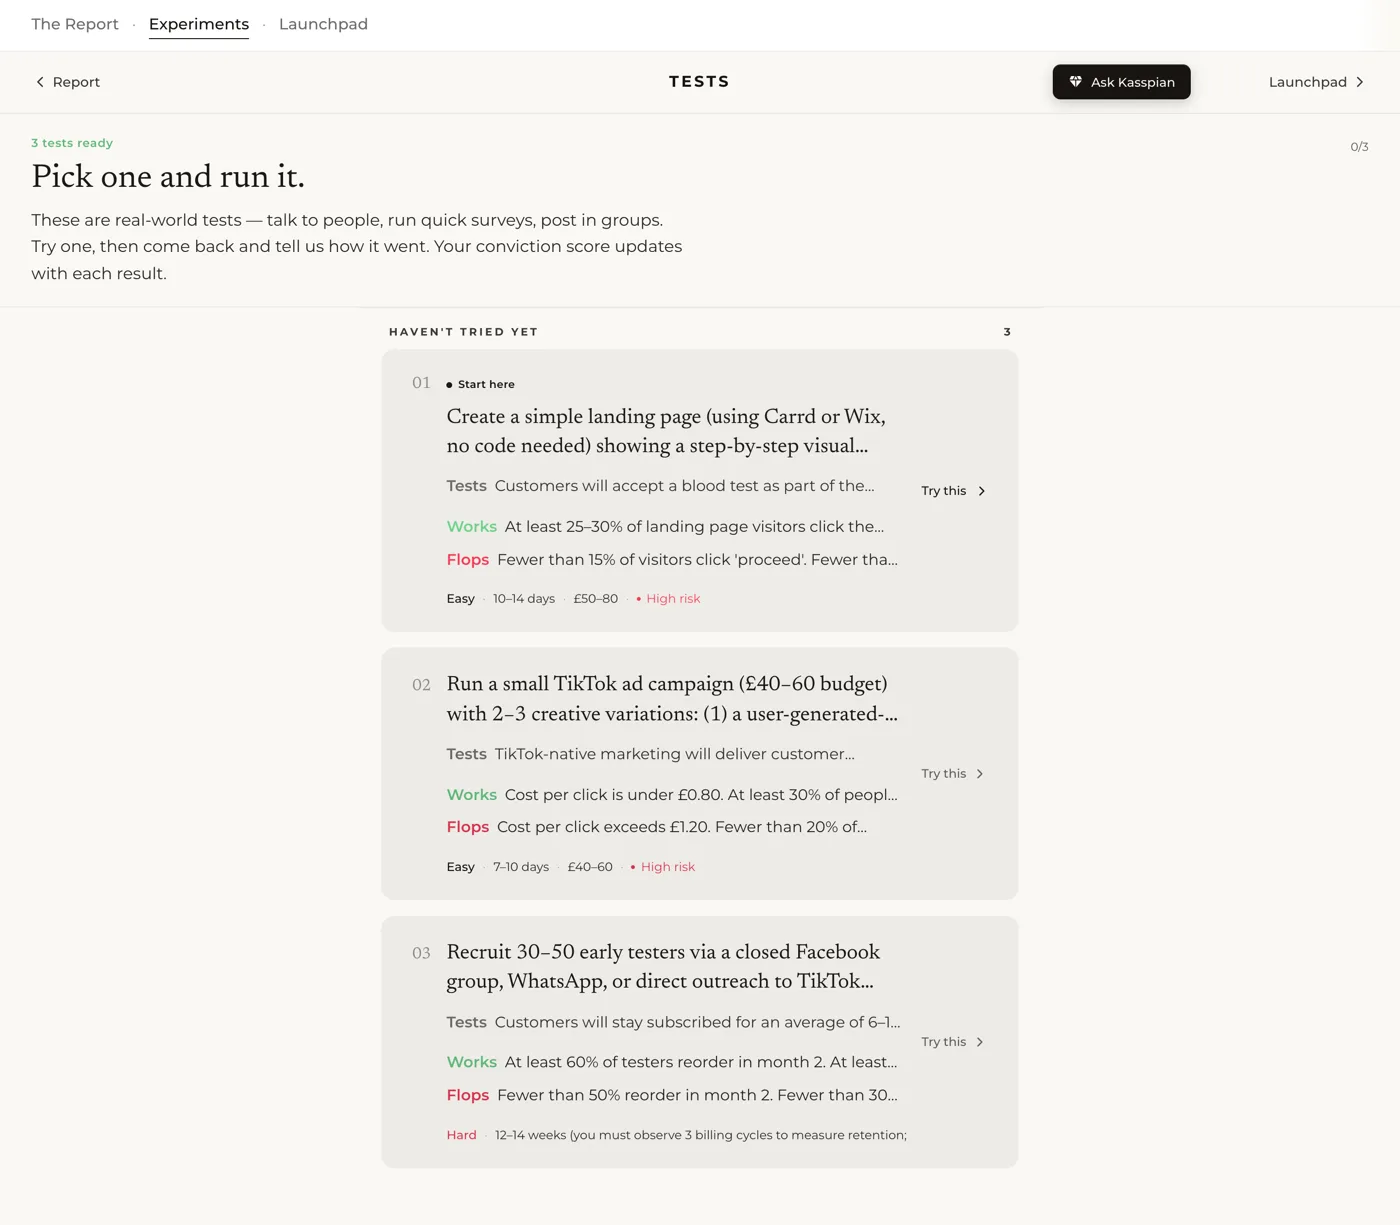This screenshot has width=1400, height=1225.
Task: Click the chevron for landing page Try this
Action: point(981,491)
